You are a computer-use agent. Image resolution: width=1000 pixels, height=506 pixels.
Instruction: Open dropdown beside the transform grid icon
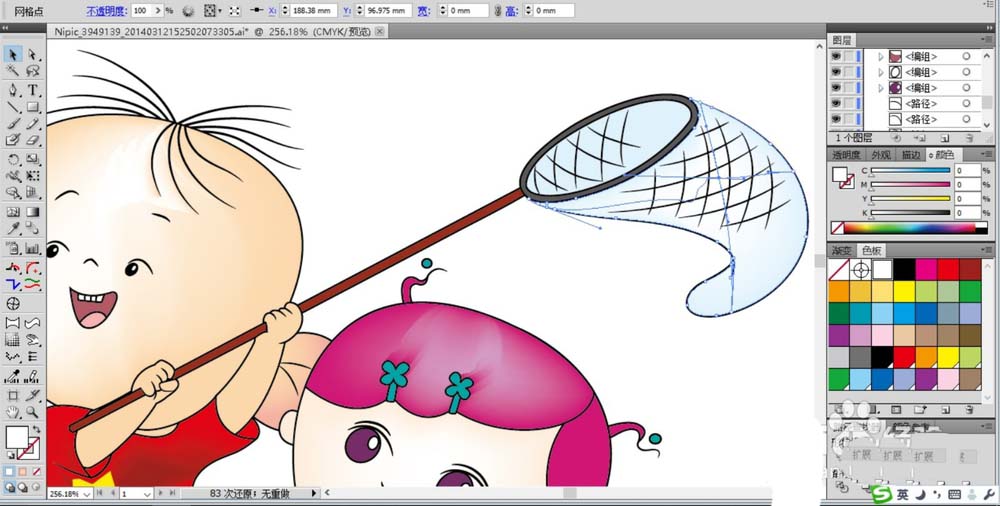[x=220, y=11]
